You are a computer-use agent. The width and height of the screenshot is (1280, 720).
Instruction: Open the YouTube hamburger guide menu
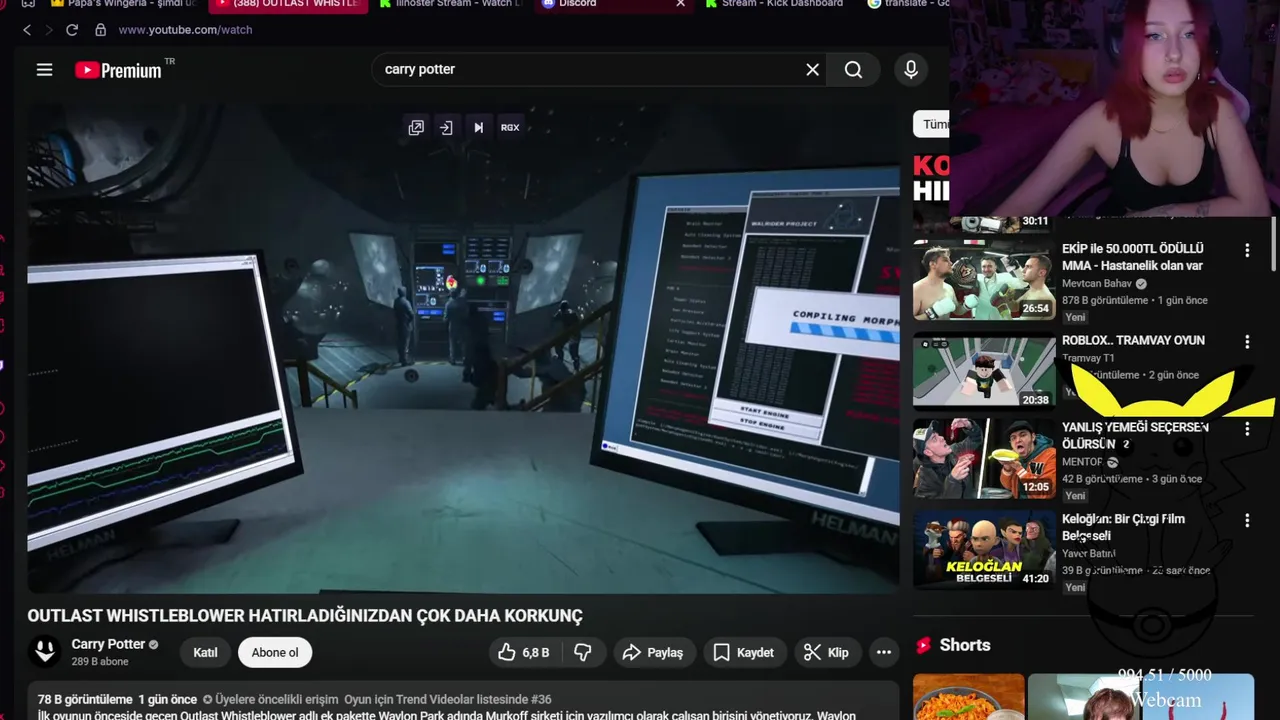pyautogui.click(x=44, y=69)
